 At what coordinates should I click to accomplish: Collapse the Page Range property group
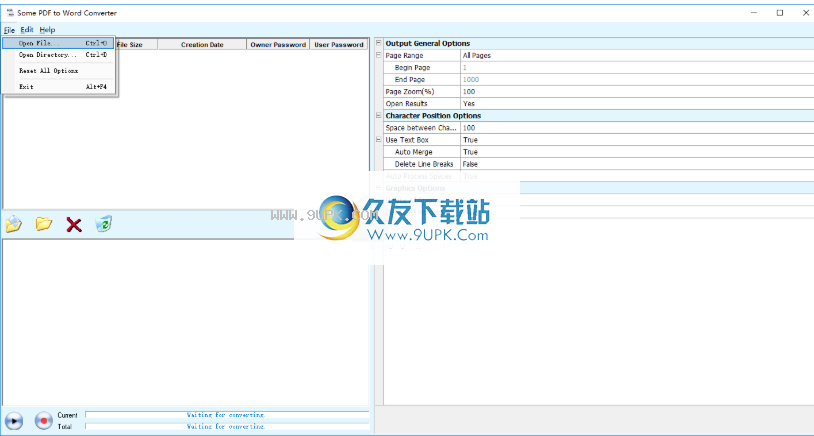[x=378, y=55]
